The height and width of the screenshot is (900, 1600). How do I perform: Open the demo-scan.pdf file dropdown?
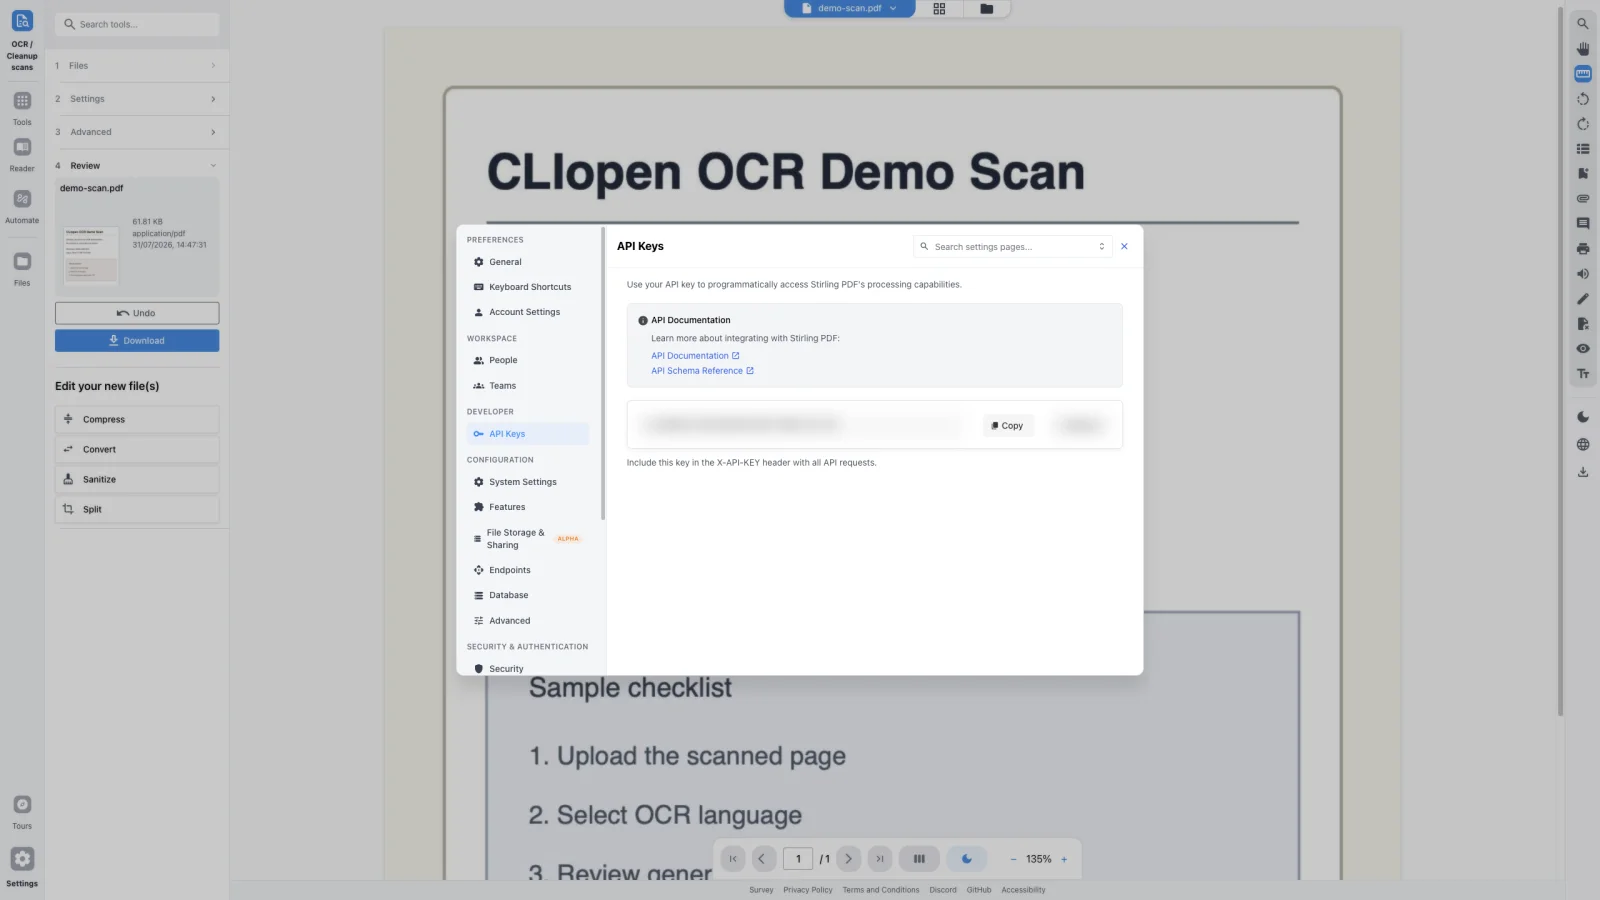point(849,9)
